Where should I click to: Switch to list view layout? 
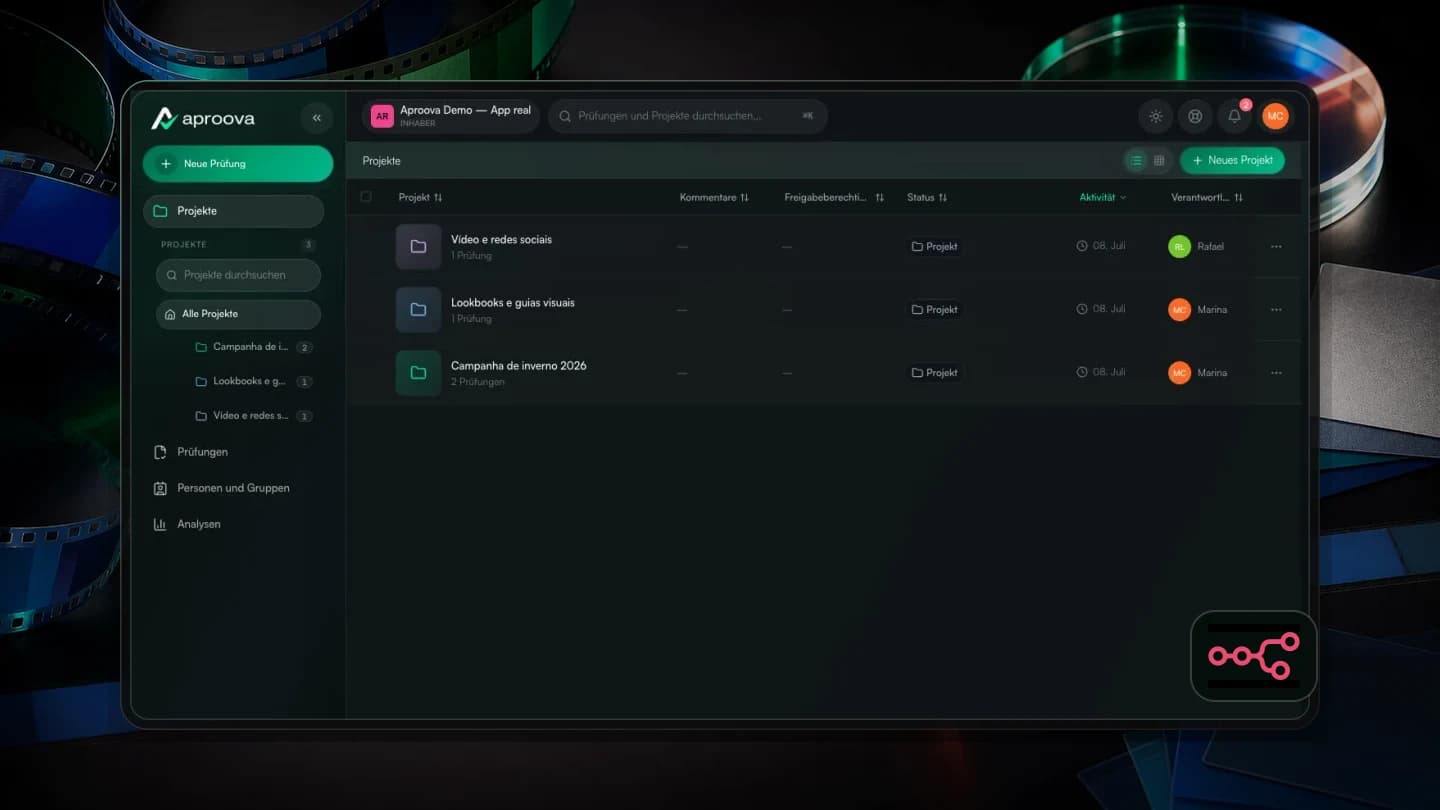point(1136,160)
